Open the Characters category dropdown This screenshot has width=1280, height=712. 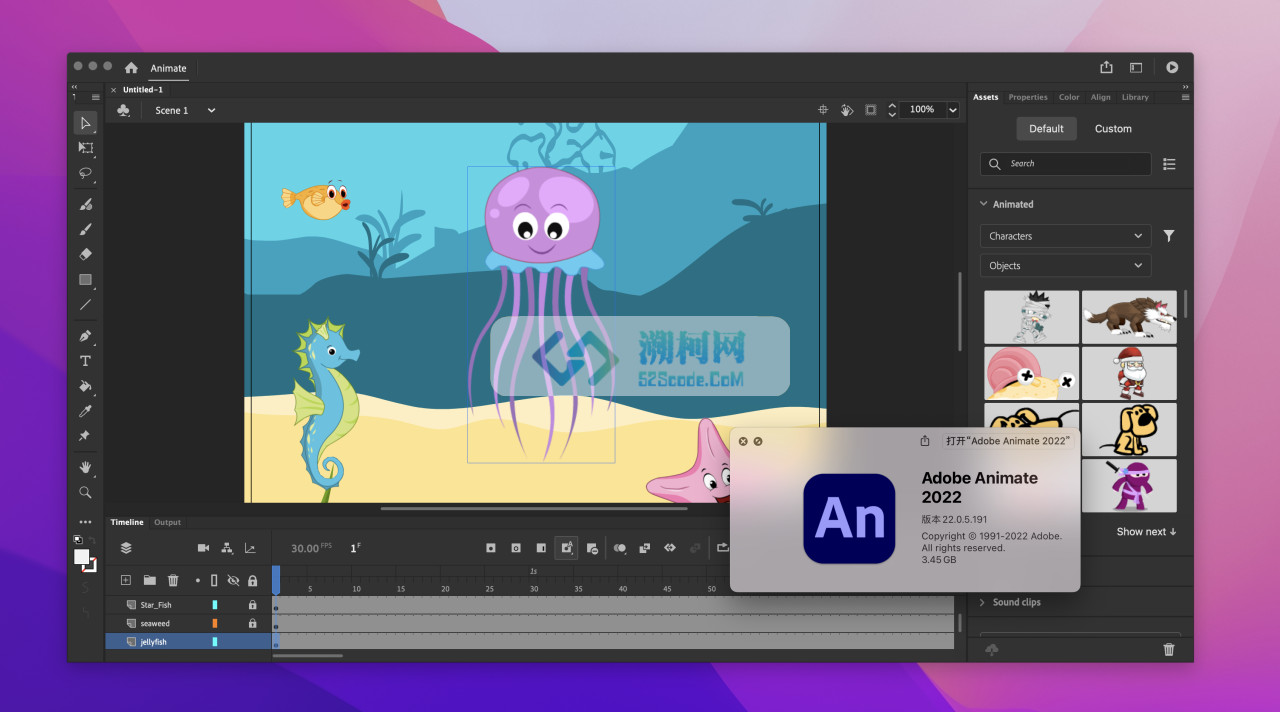tap(1065, 236)
